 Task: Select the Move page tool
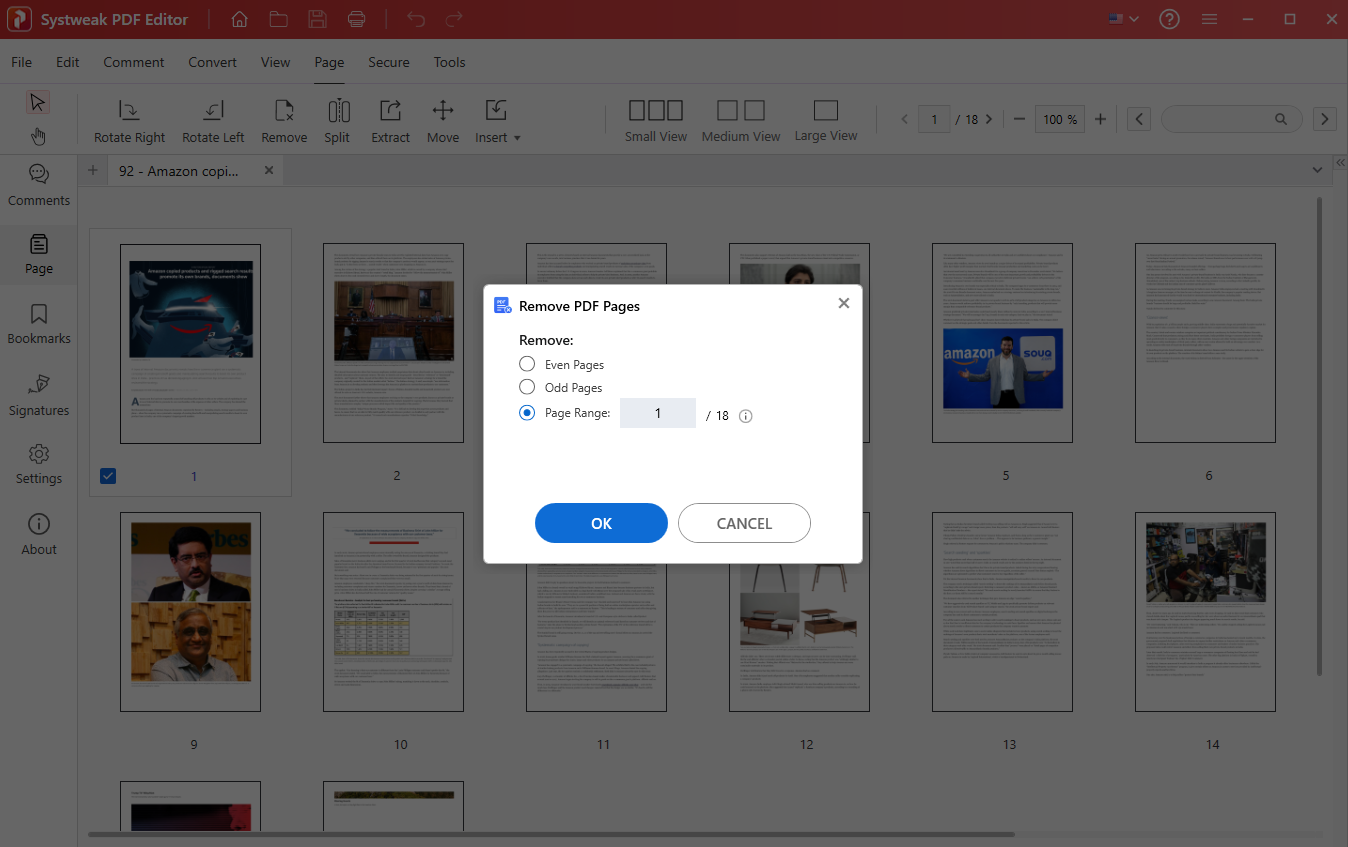(x=443, y=111)
